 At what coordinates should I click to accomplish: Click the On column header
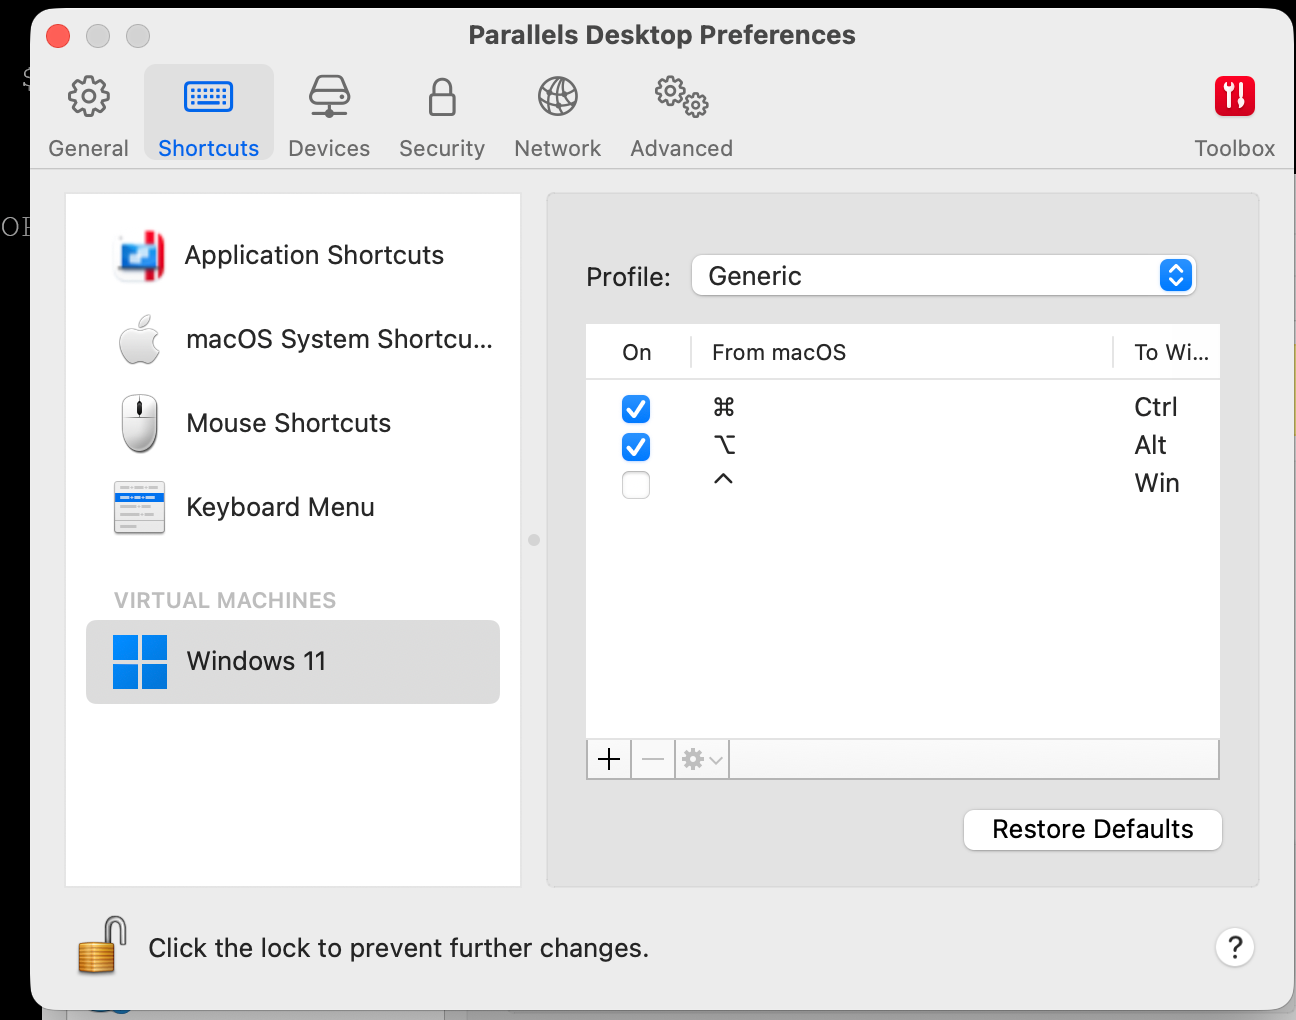click(637, 352)
